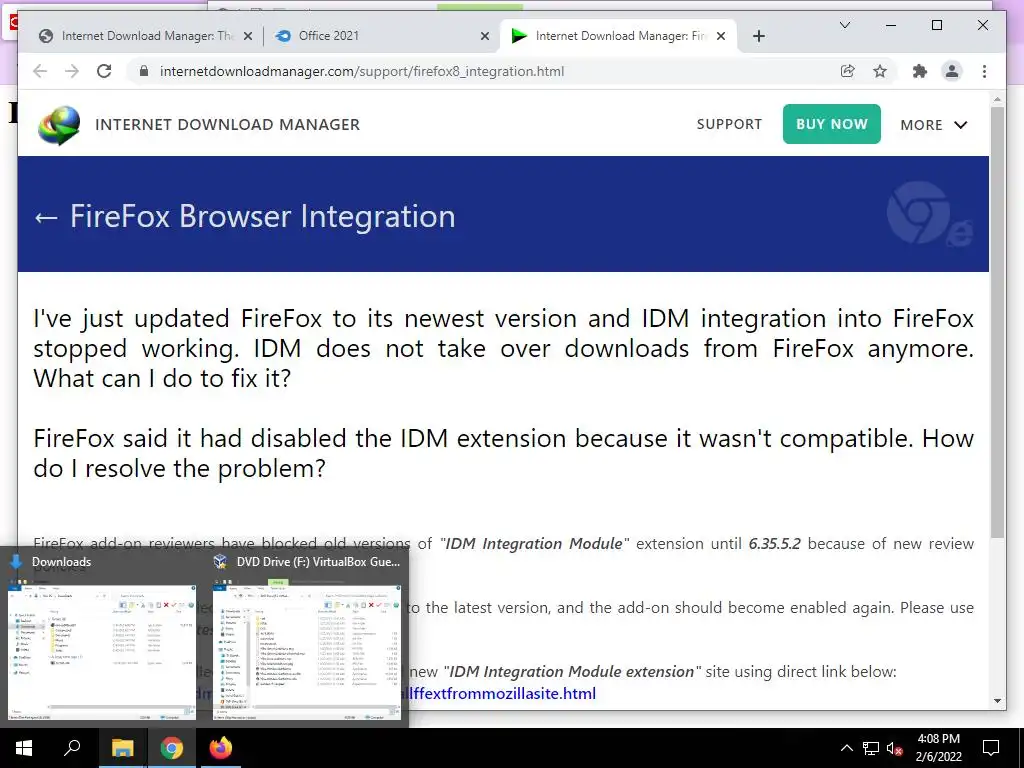Image resolution: width=1024 pixels, height=768 pixels.
Task: Click the 'IDM Integration Module' bold text
Action: tap(534, 543)
